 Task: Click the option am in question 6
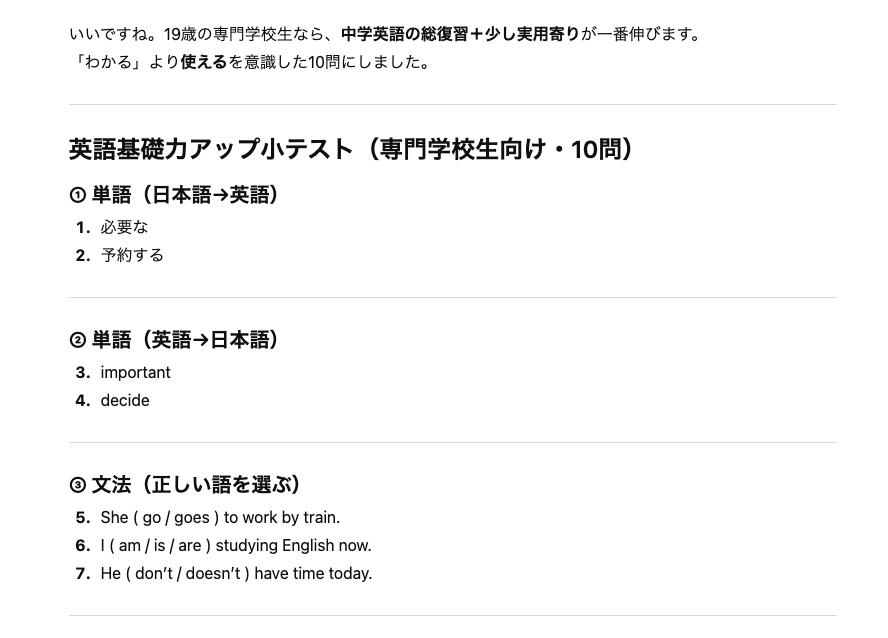click(130, 545)
